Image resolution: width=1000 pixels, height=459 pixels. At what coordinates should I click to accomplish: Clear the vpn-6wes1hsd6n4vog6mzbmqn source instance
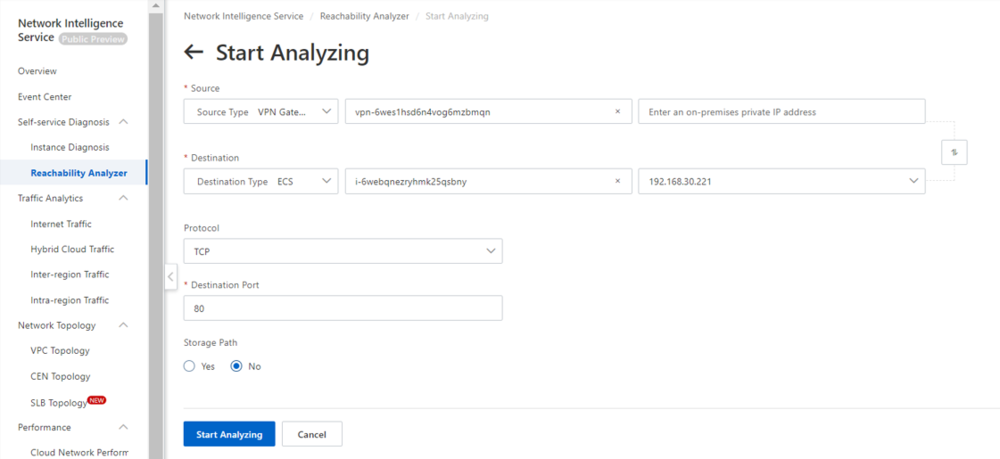[x=617, y=112]
